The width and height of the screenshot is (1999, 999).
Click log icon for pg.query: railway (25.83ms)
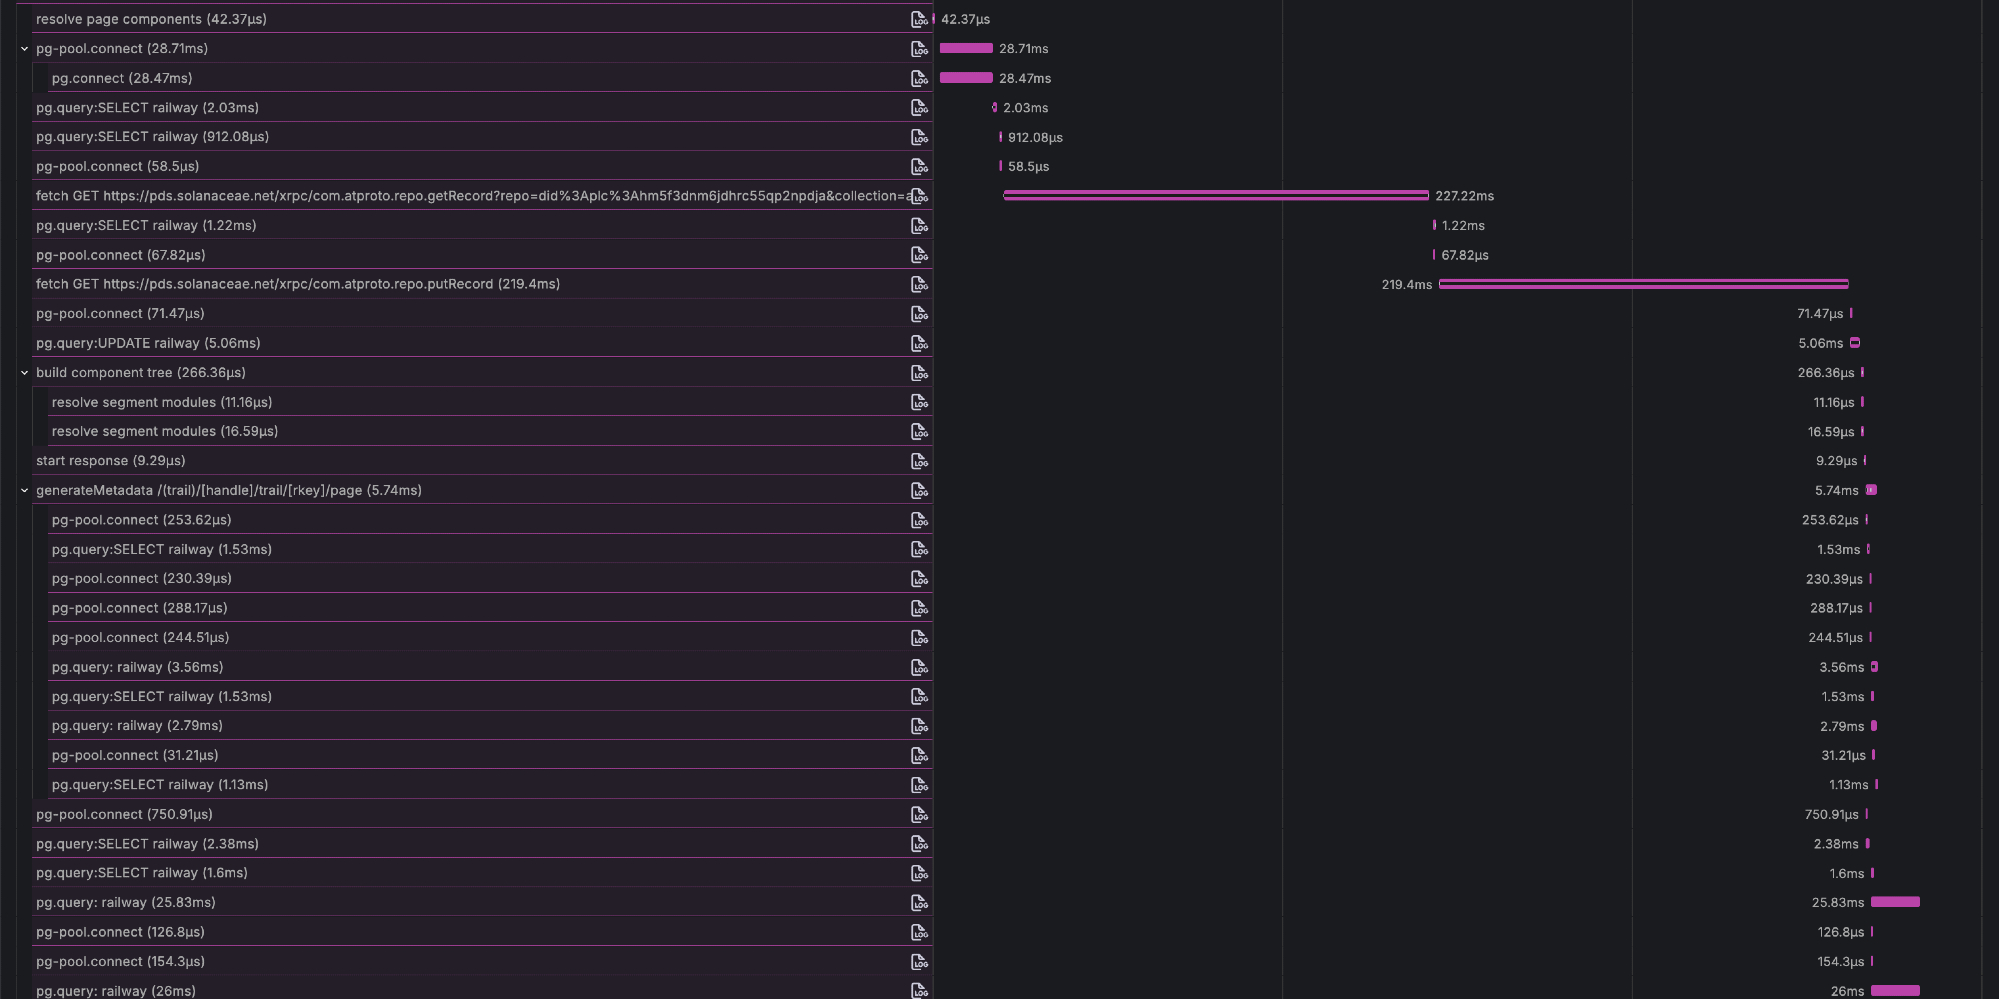pyautogui.click(x=919, y=903)
